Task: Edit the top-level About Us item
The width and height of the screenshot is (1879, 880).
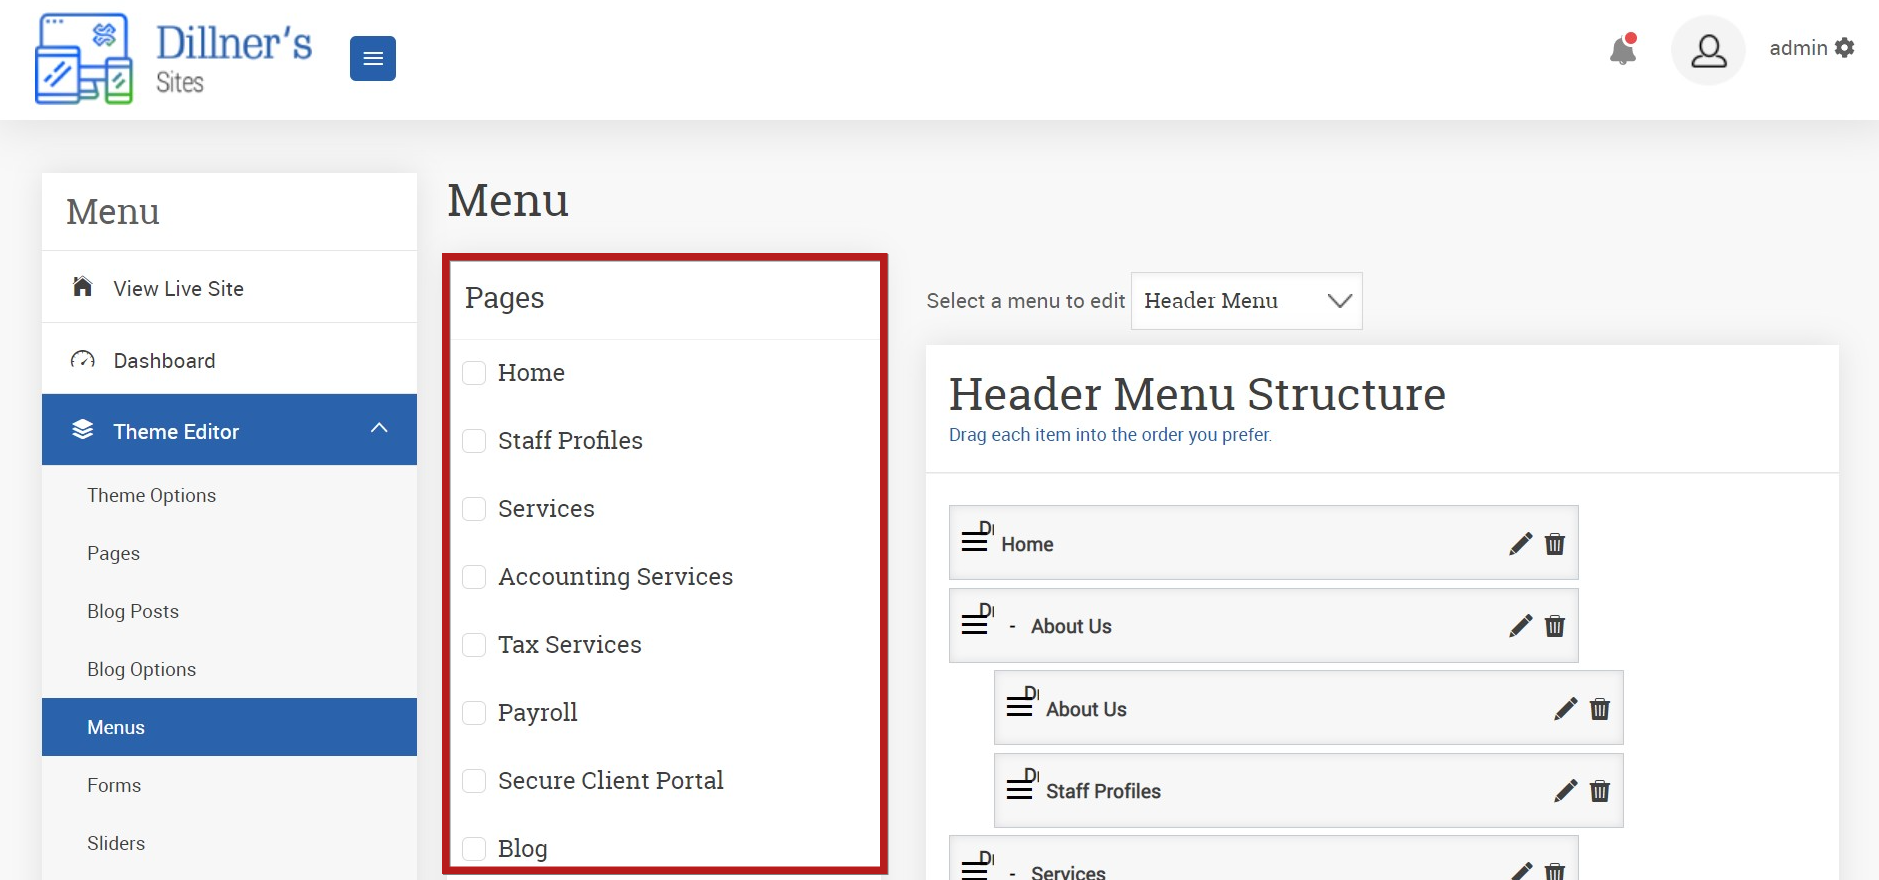Action: pos(1520,626)
